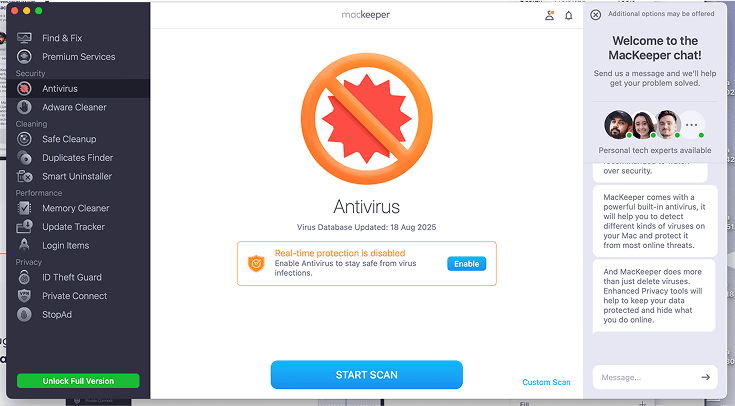Click the large antivirus no-virus emblem

pos(367,118)
